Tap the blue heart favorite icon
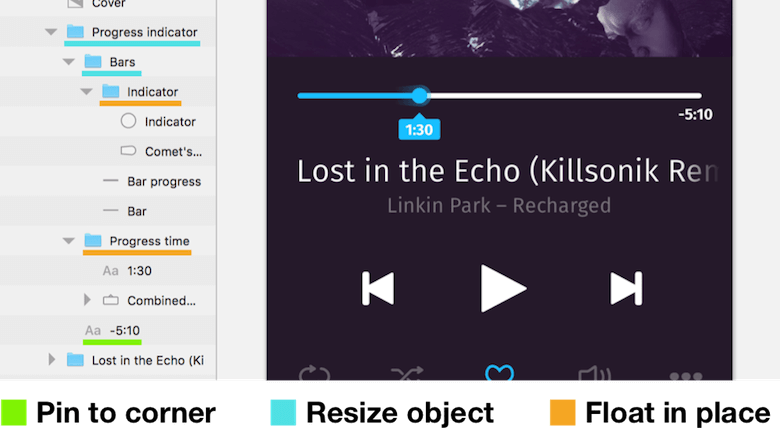780x428 pixels. 499,372
